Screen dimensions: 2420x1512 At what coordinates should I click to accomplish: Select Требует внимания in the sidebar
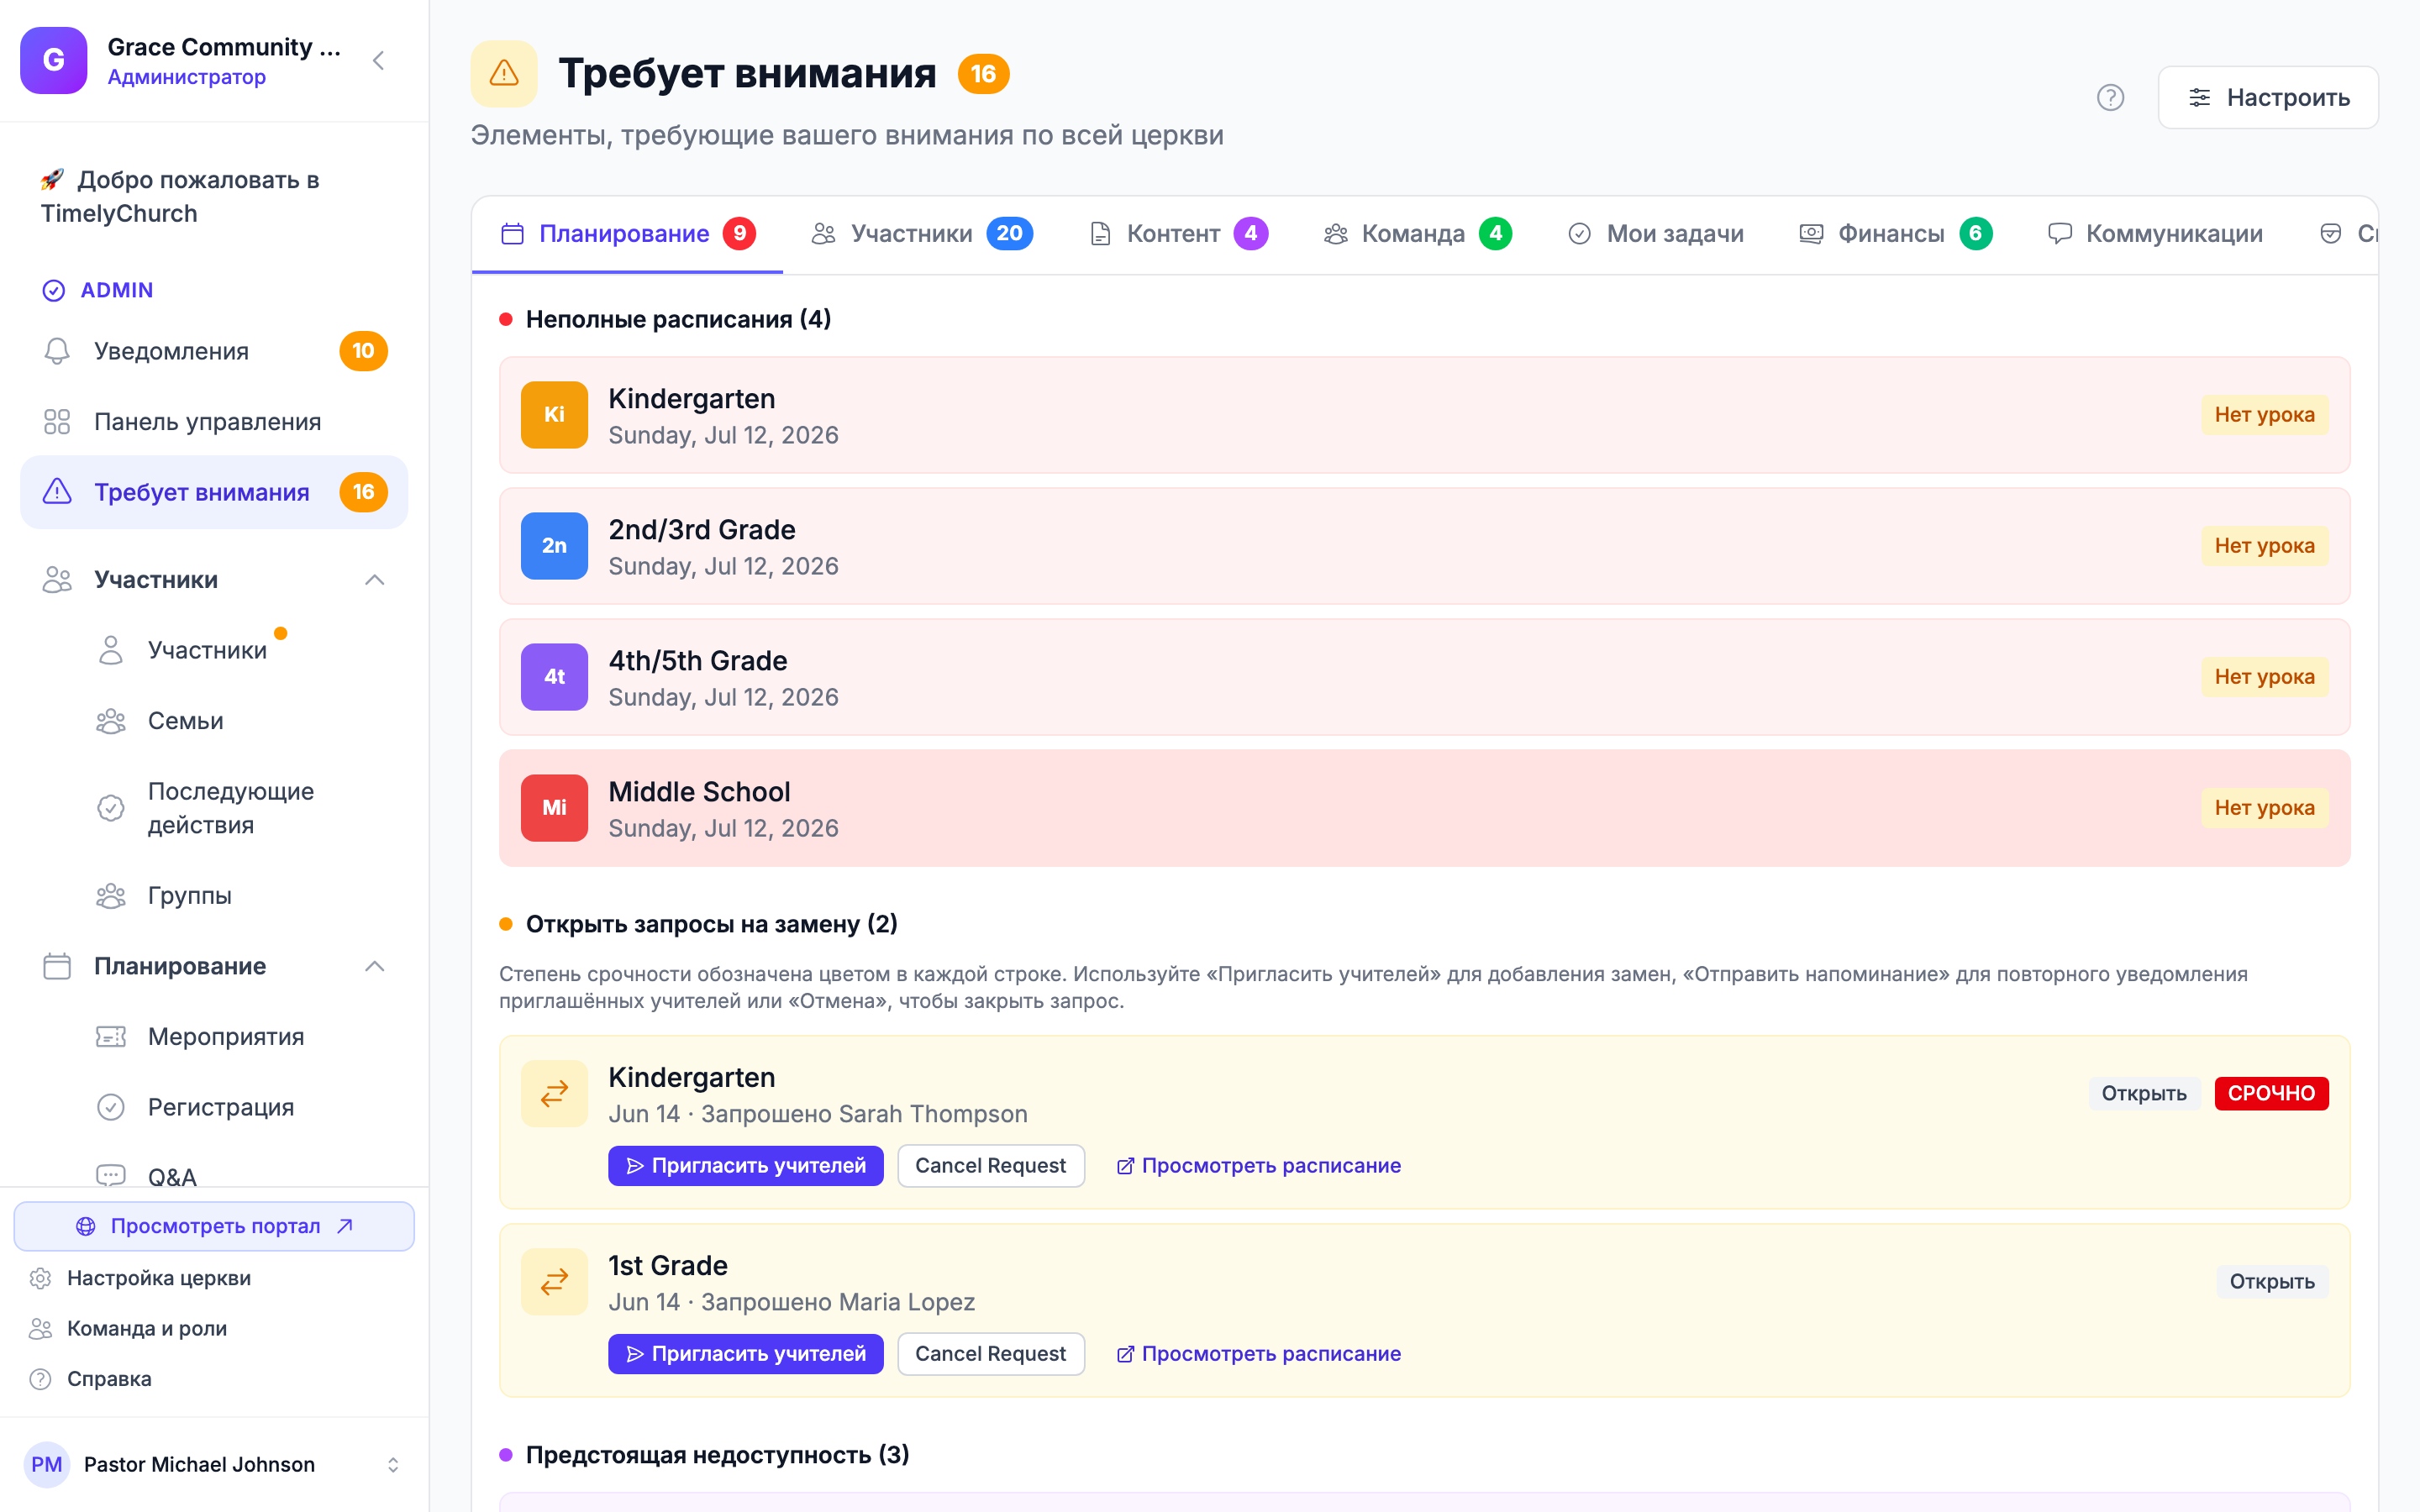[214, 492]
